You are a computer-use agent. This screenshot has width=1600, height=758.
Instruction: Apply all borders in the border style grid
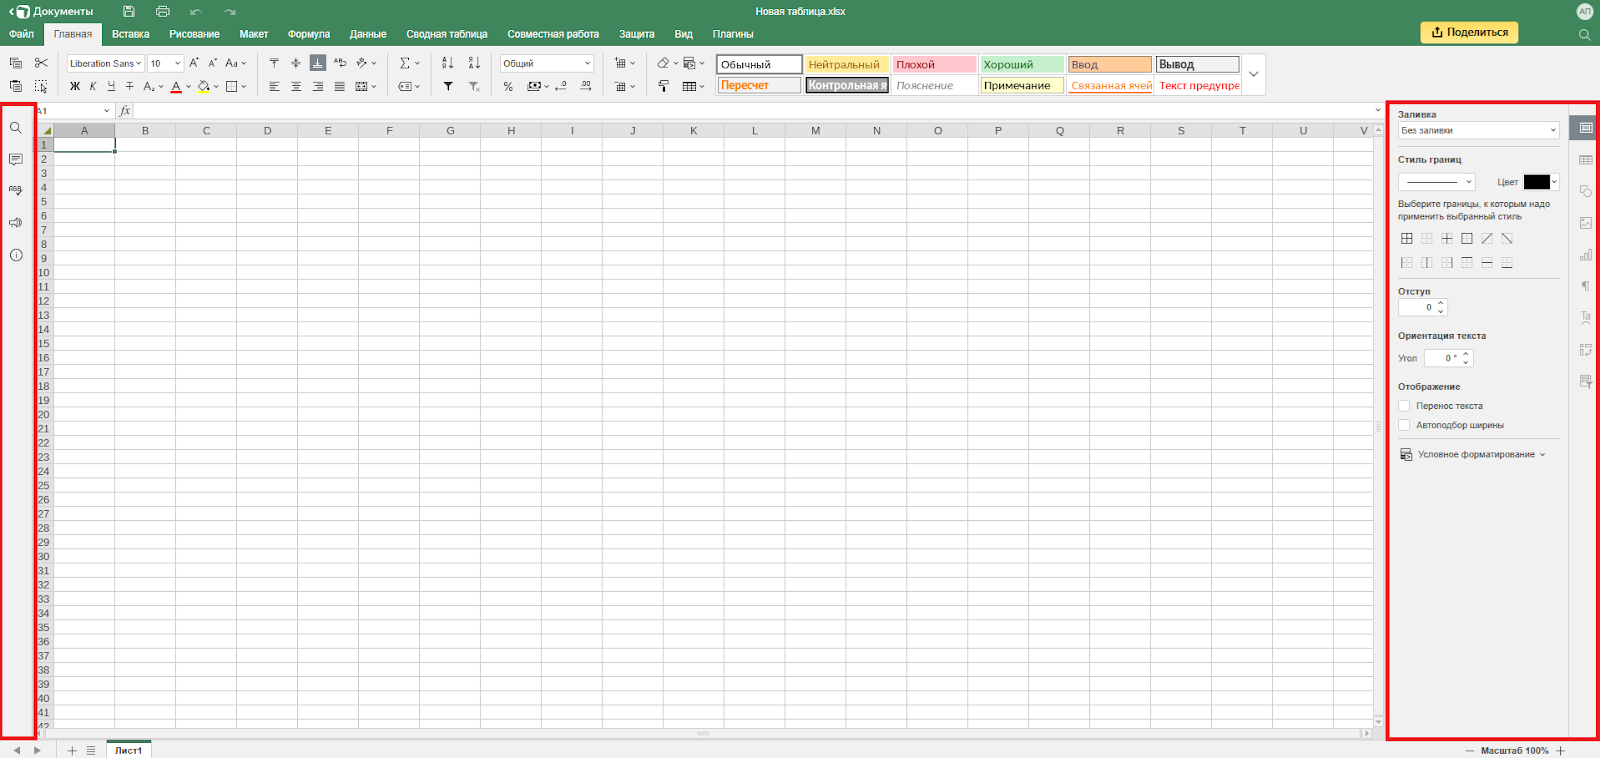coord(1407,239)
